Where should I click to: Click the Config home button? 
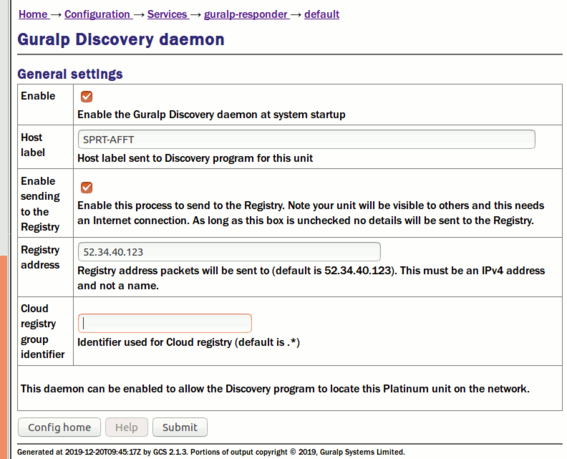[59, 427]
